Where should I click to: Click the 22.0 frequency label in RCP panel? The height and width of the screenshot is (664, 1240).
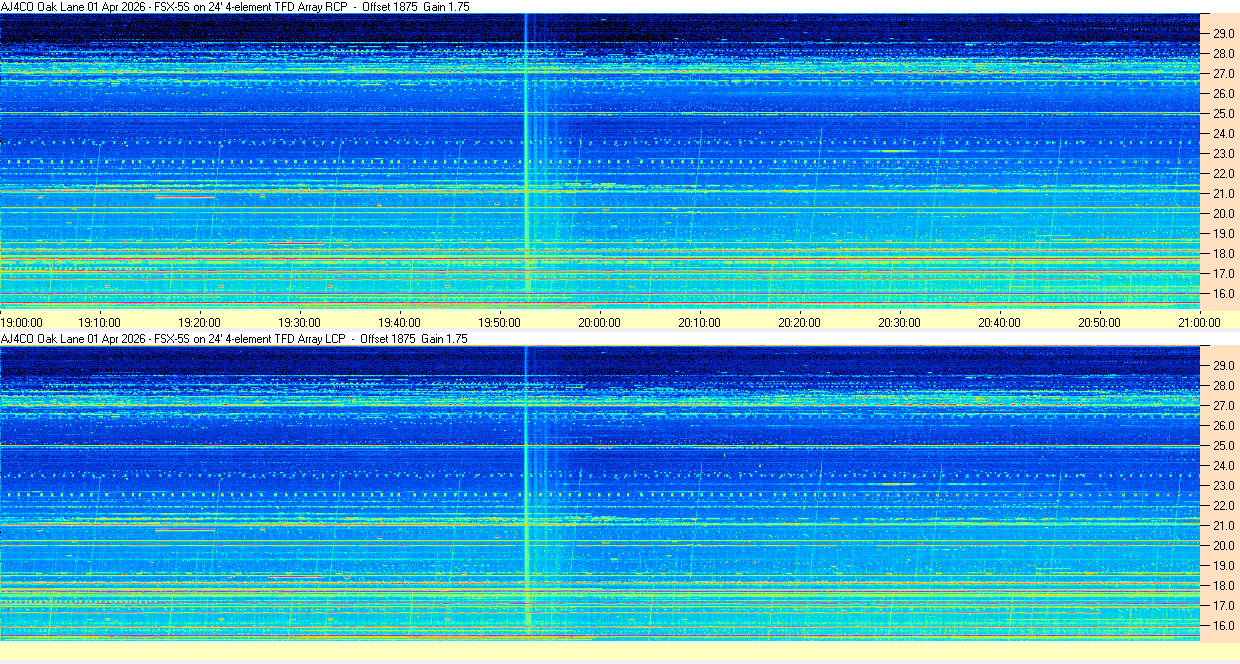(x=1223, y=174)
